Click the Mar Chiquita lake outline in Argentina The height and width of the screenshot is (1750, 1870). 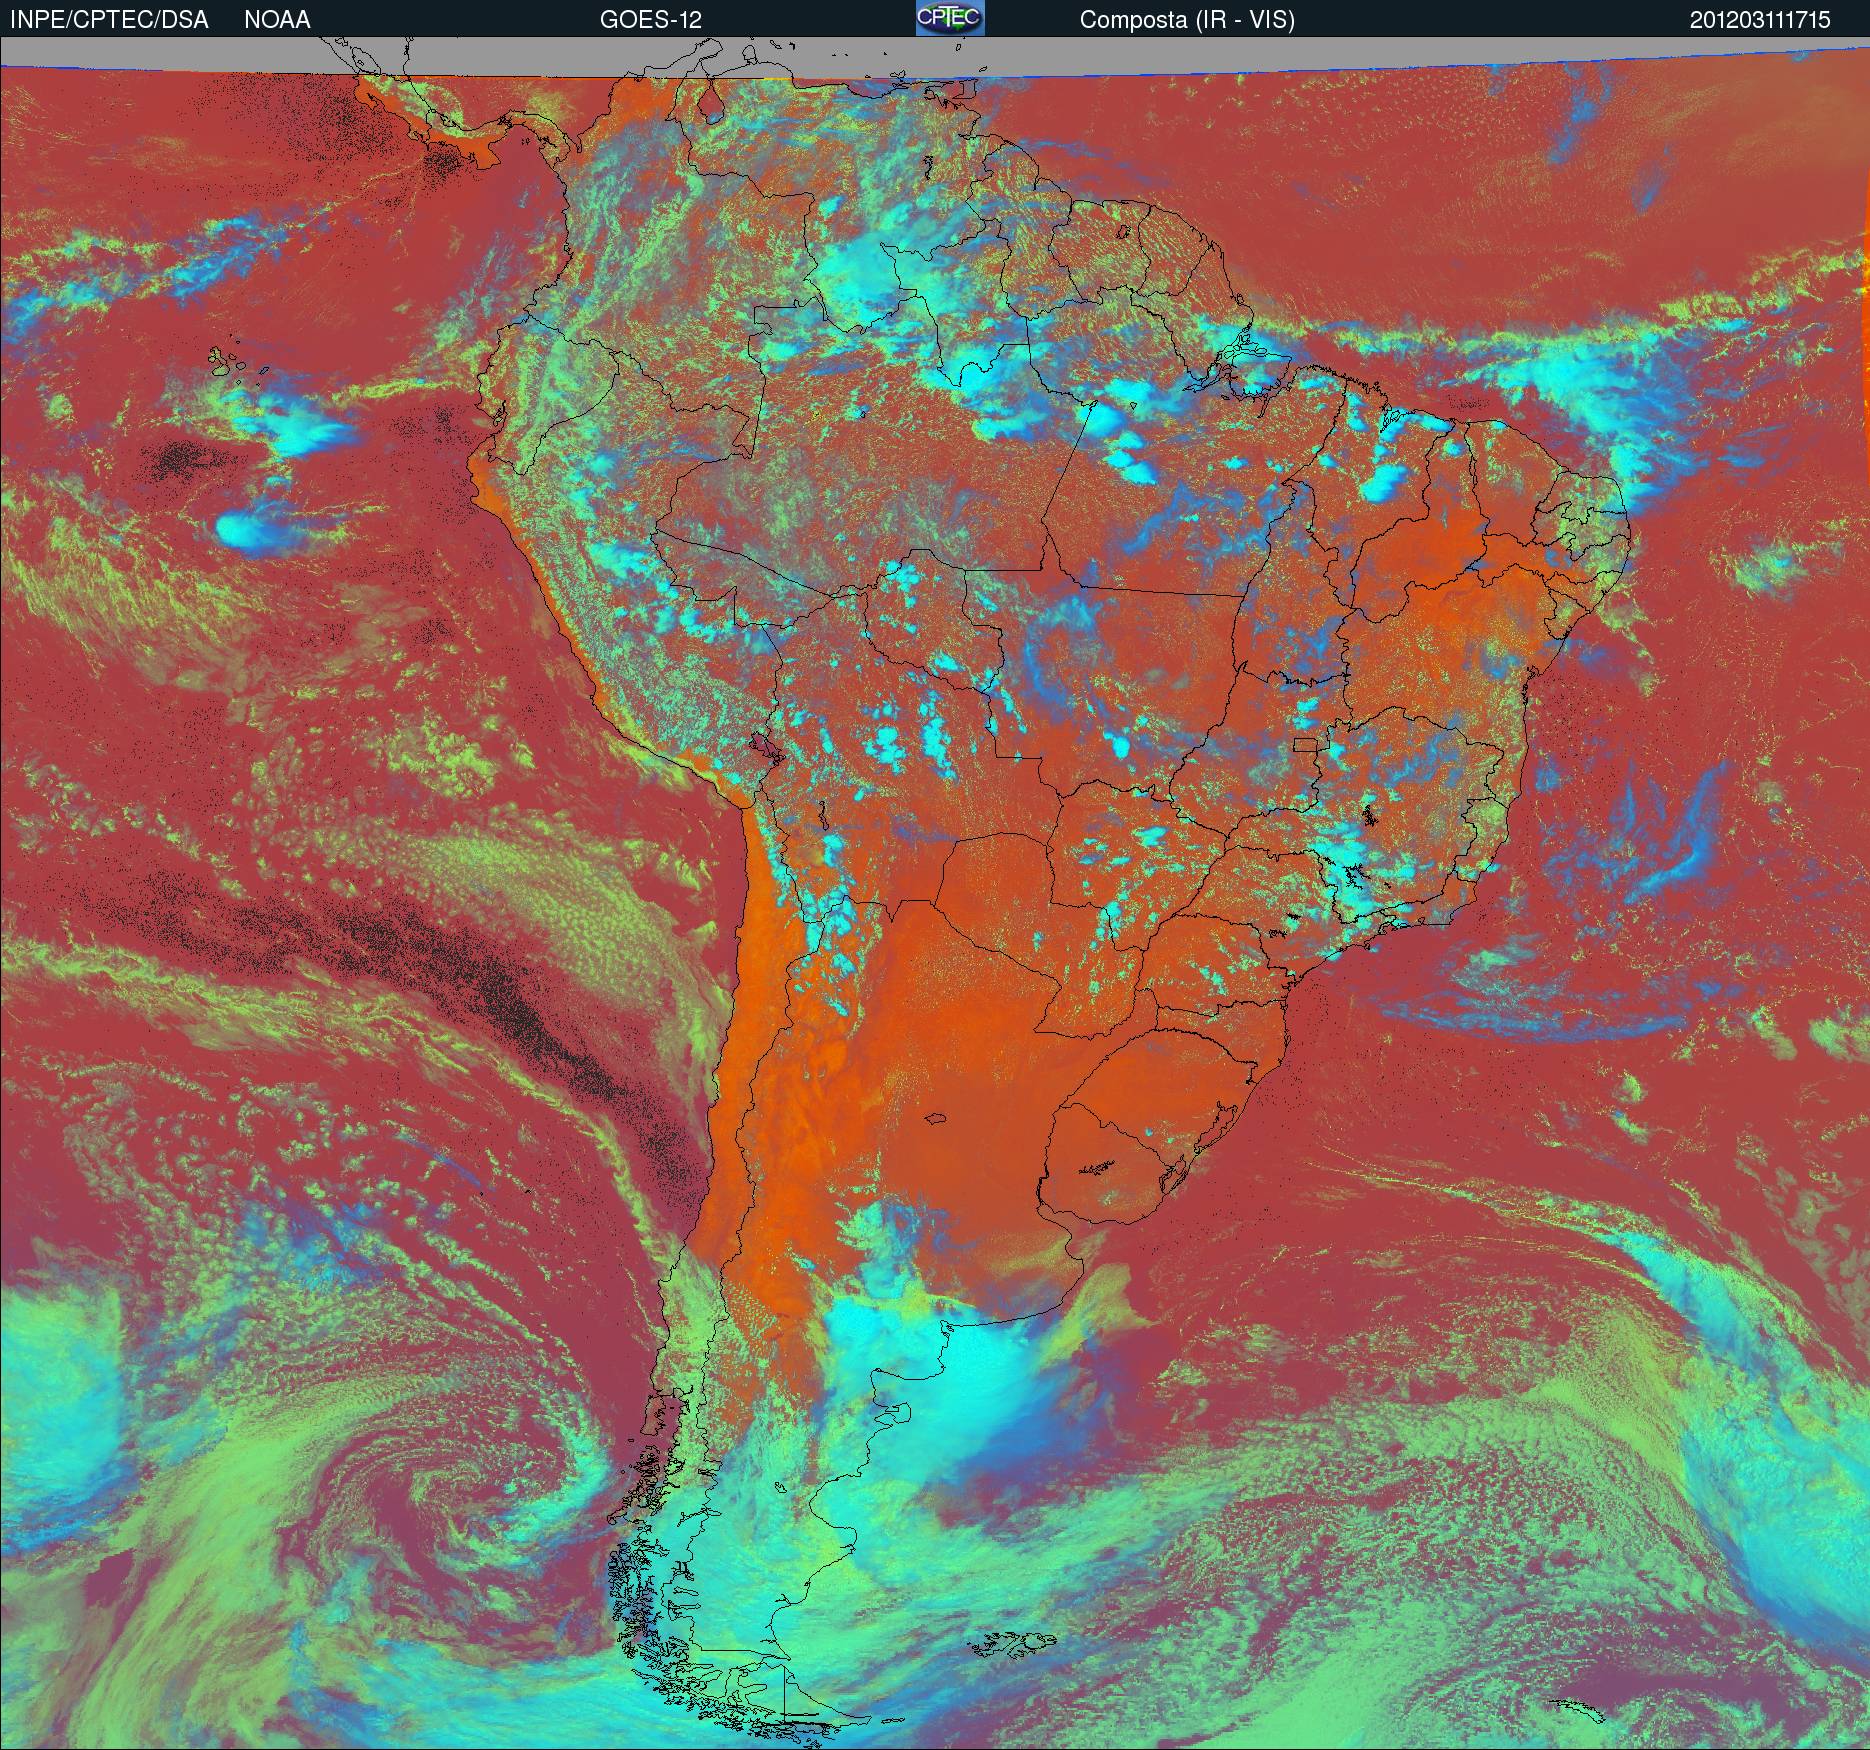[x=937, y=1118]
